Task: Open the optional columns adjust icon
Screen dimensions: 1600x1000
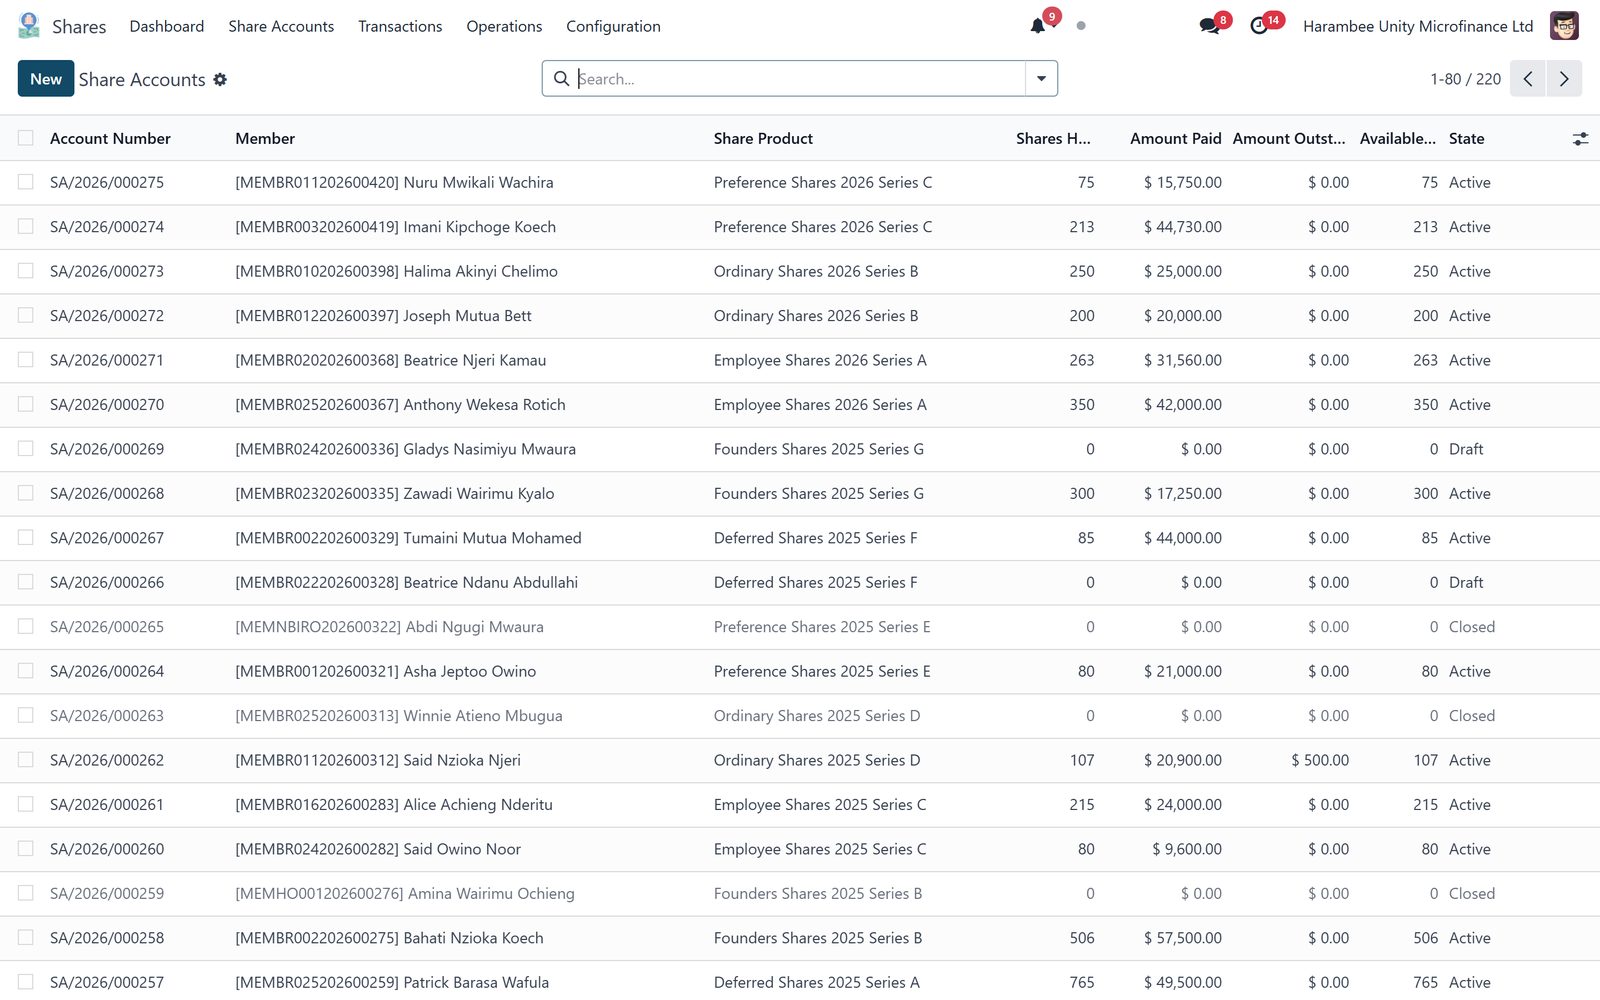Action: pos(1580,139)
